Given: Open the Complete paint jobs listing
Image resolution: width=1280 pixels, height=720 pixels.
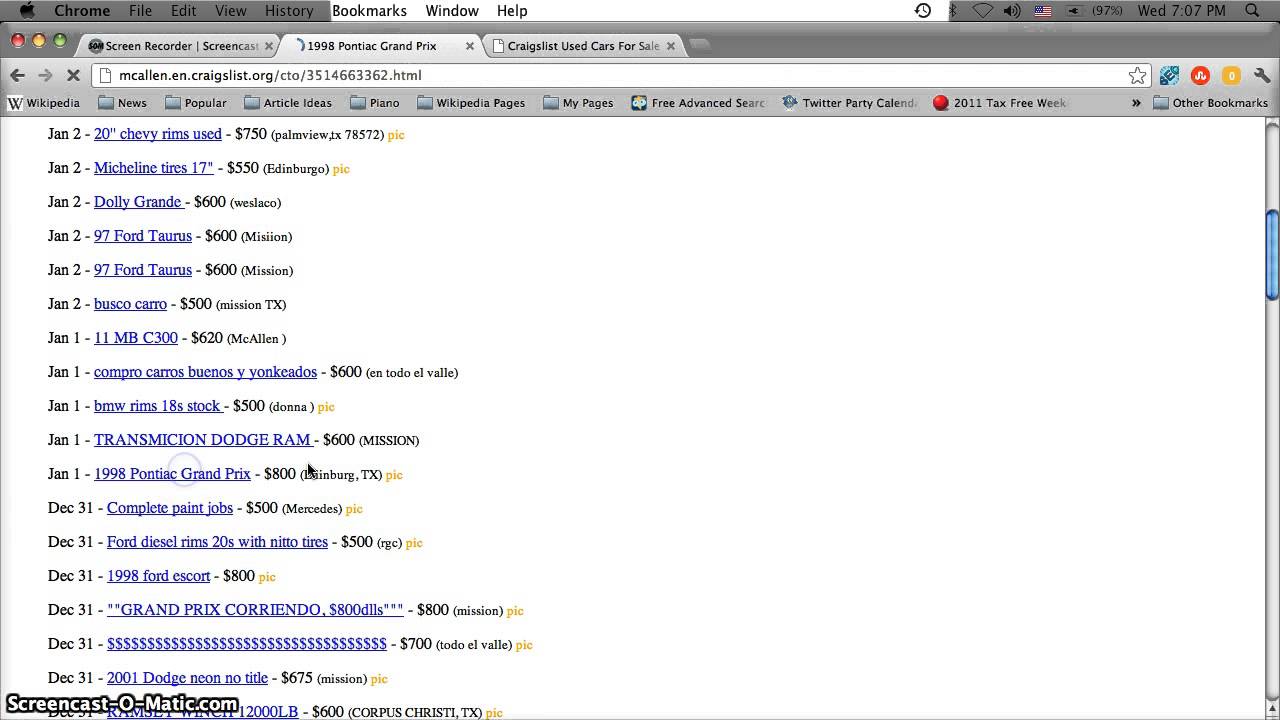Looking at the screenshot, I should click(170, 508).
